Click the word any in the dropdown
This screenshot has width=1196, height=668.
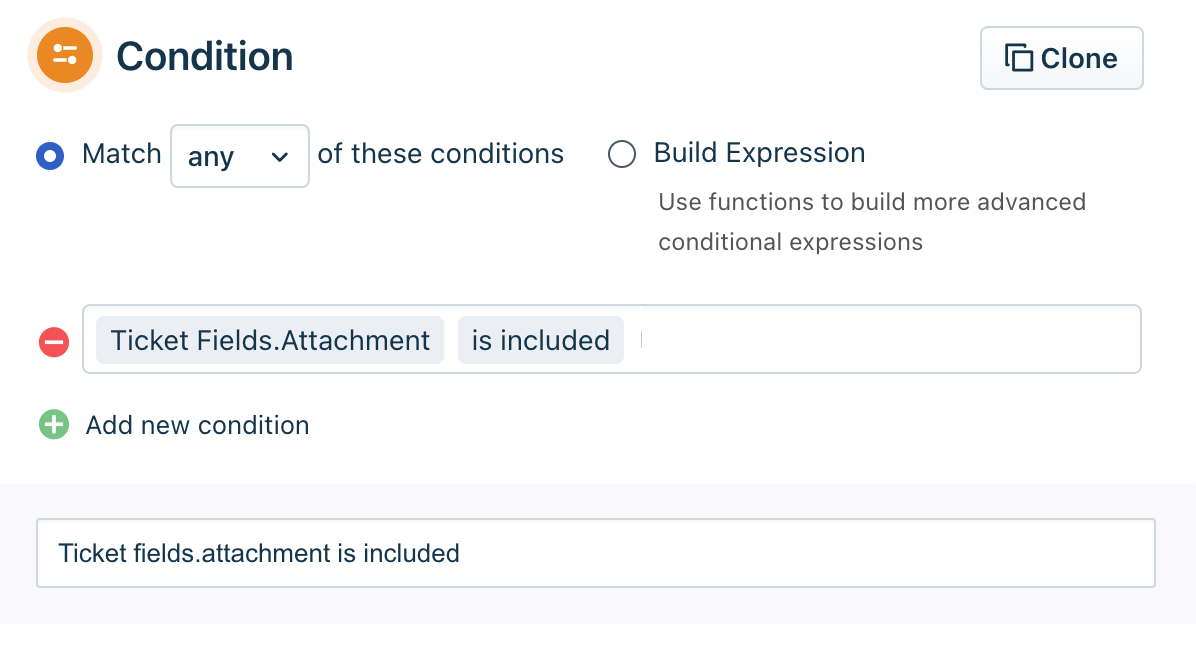[211, 157]
